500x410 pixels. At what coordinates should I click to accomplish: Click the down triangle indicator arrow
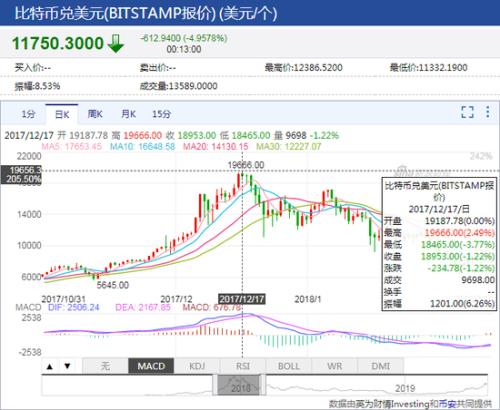[x=67, y=366]
